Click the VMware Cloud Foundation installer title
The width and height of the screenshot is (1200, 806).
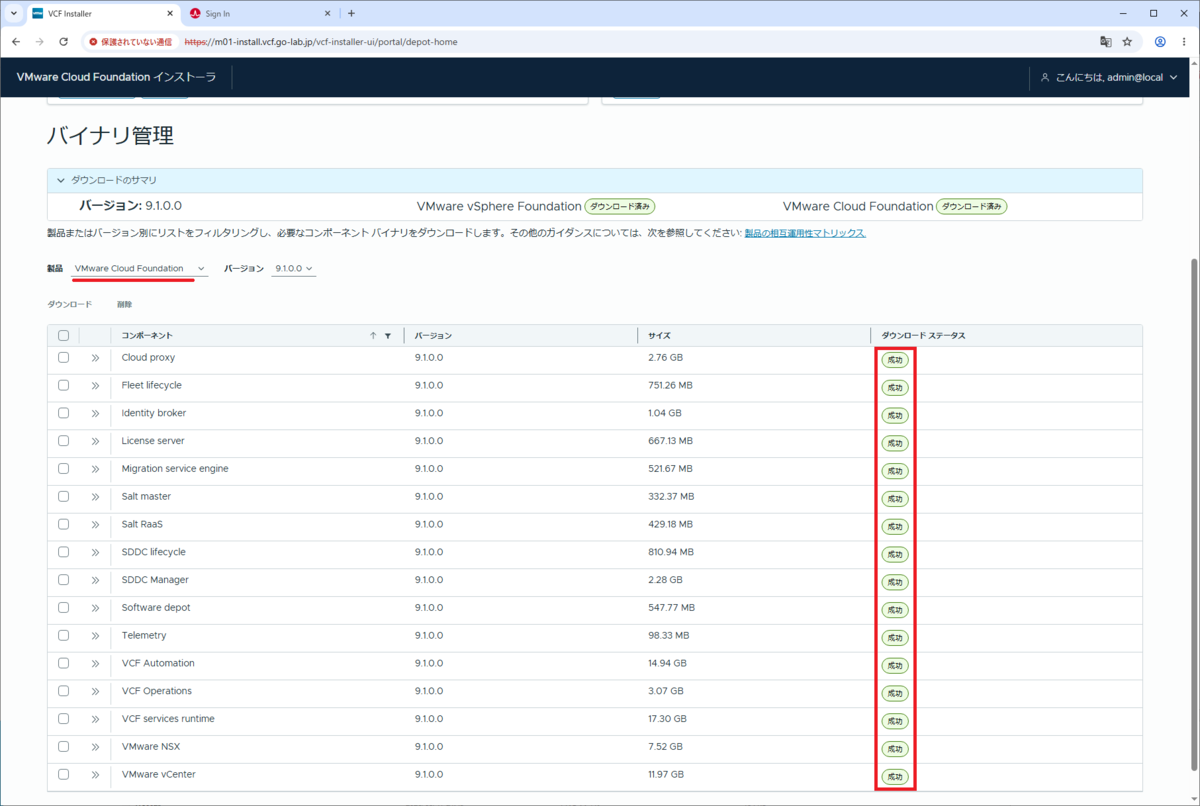(116, 77)
